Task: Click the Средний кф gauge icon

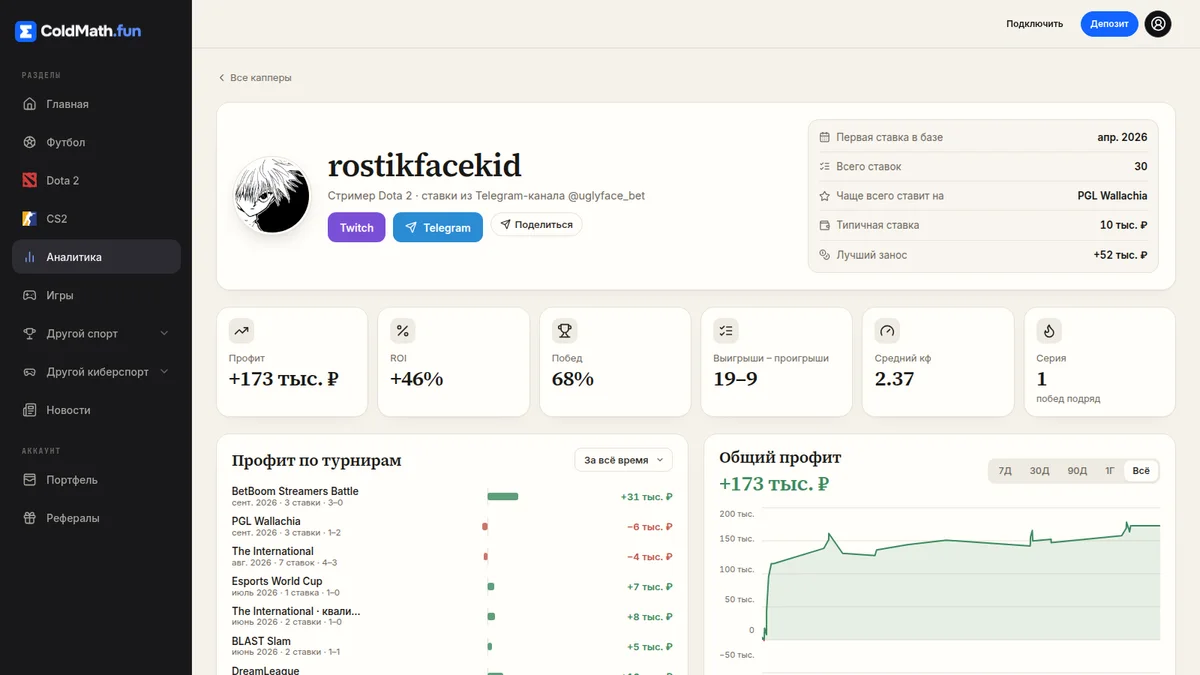Action: [x=887, y=330]
